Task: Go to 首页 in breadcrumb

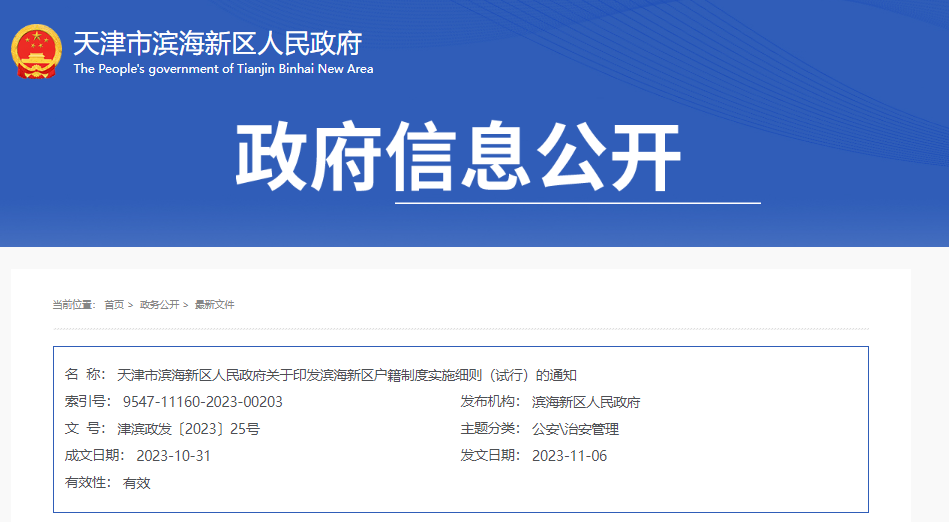Action: point(114,304)
